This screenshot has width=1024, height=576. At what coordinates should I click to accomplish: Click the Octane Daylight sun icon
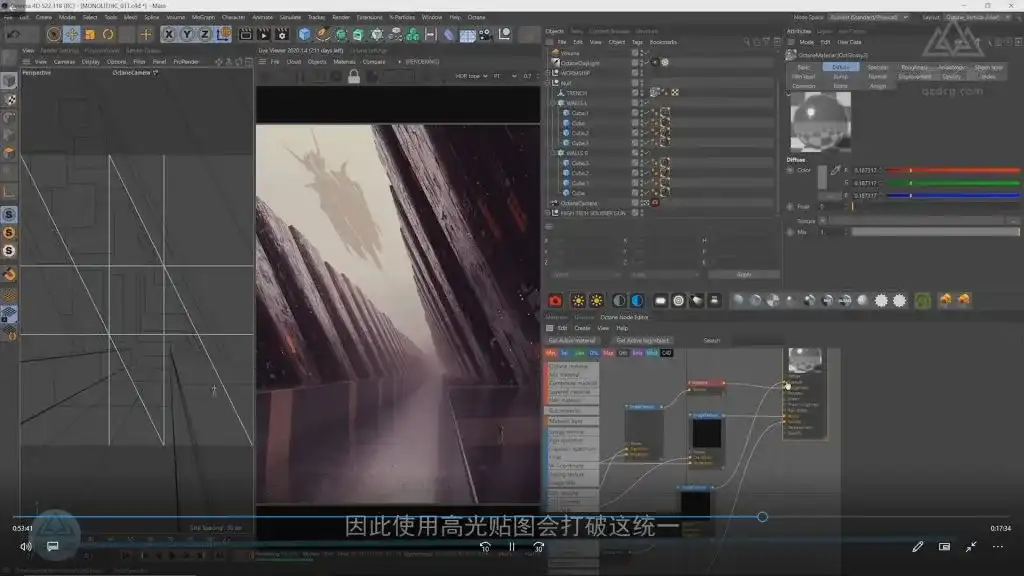point(665,62)
